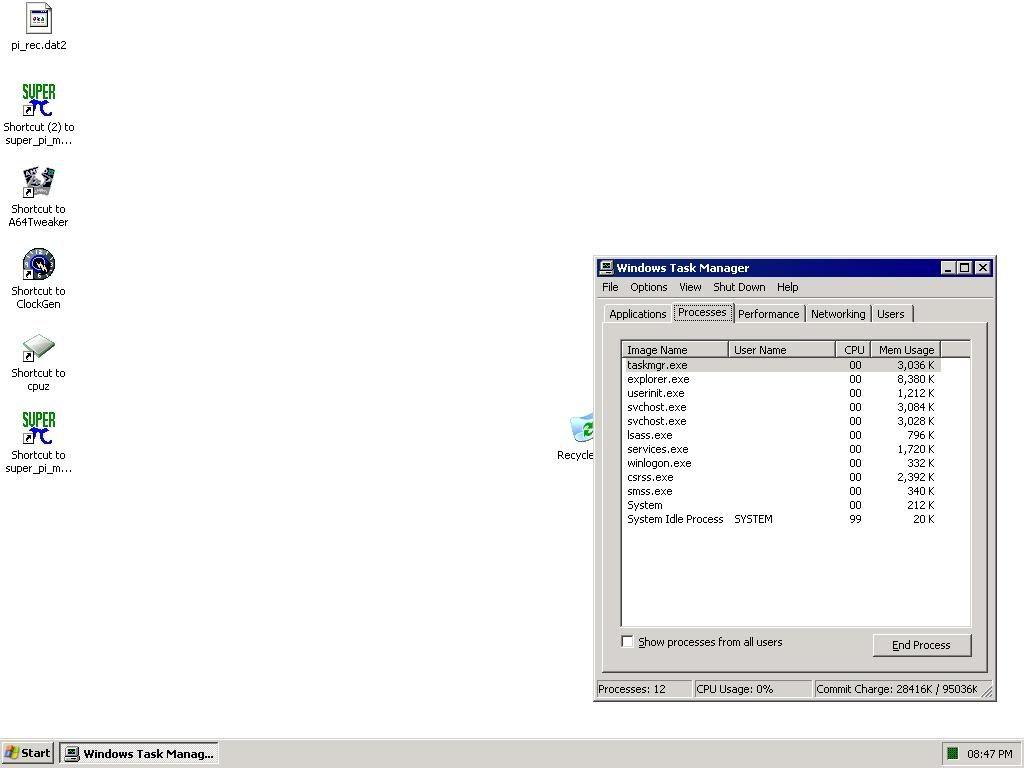This screenshot has height=768, width=1024.
Task: Select the A64Tweaker shortcut icon
Action: click(x=39, y=182)
